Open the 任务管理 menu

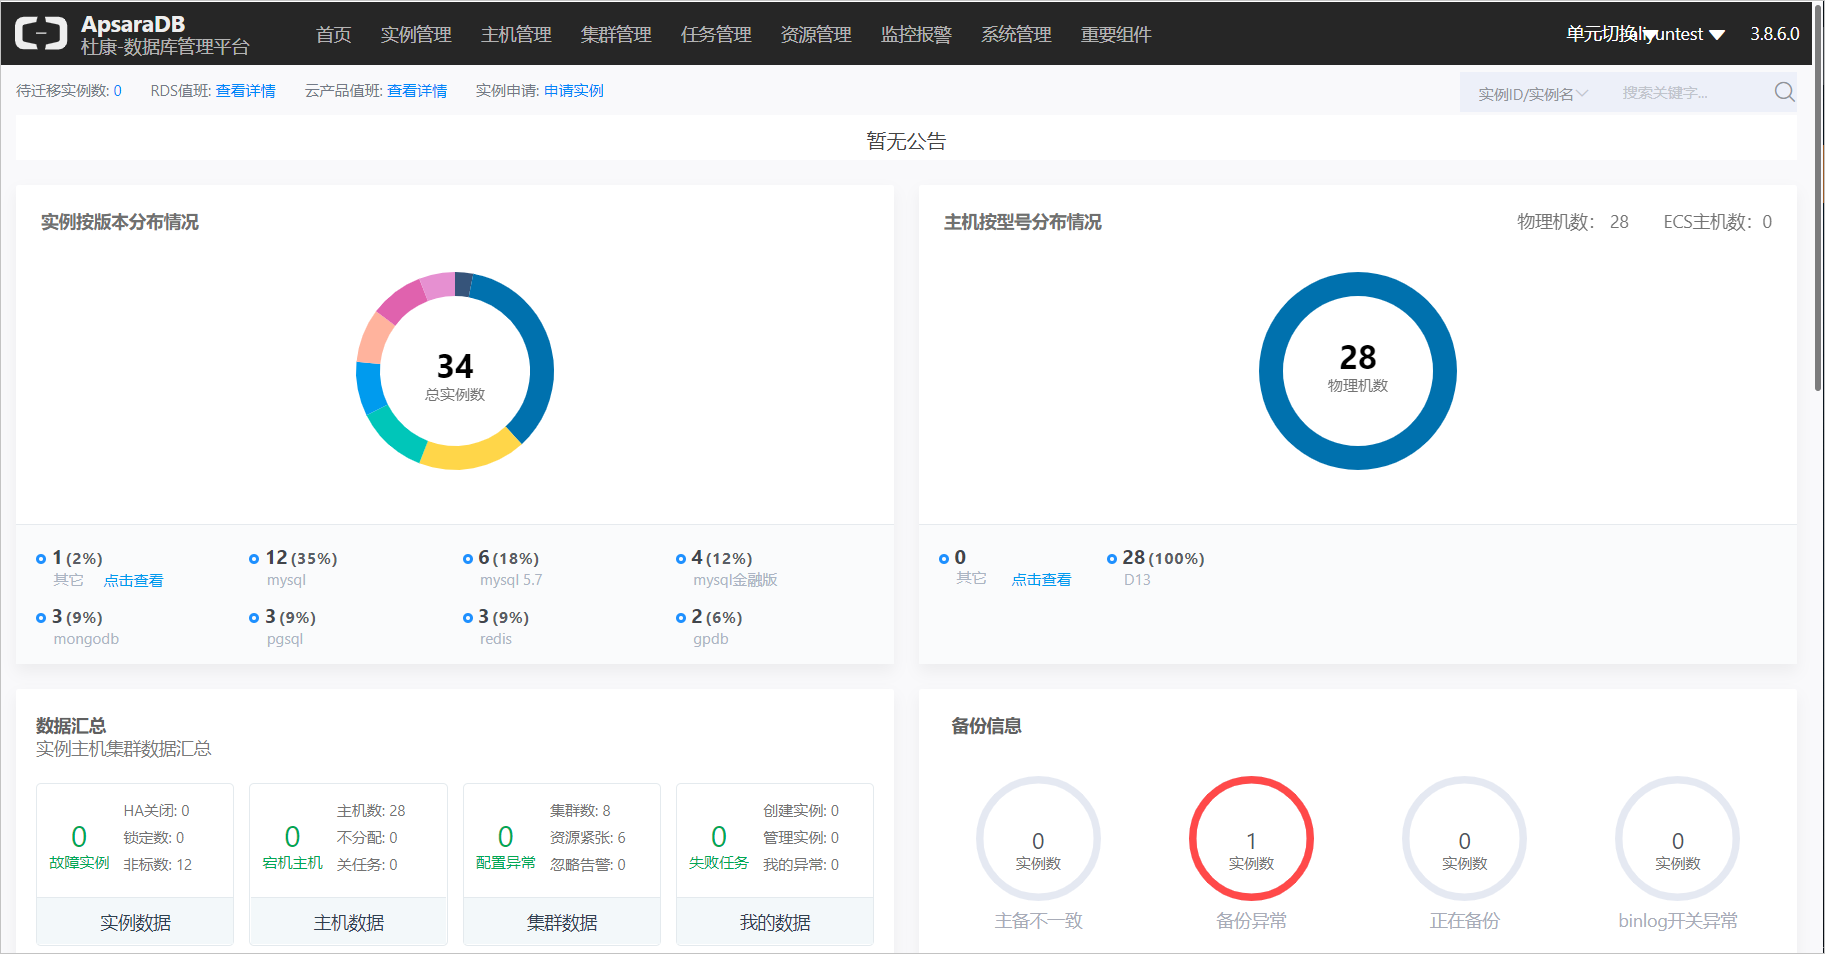(x=716, y=34)
